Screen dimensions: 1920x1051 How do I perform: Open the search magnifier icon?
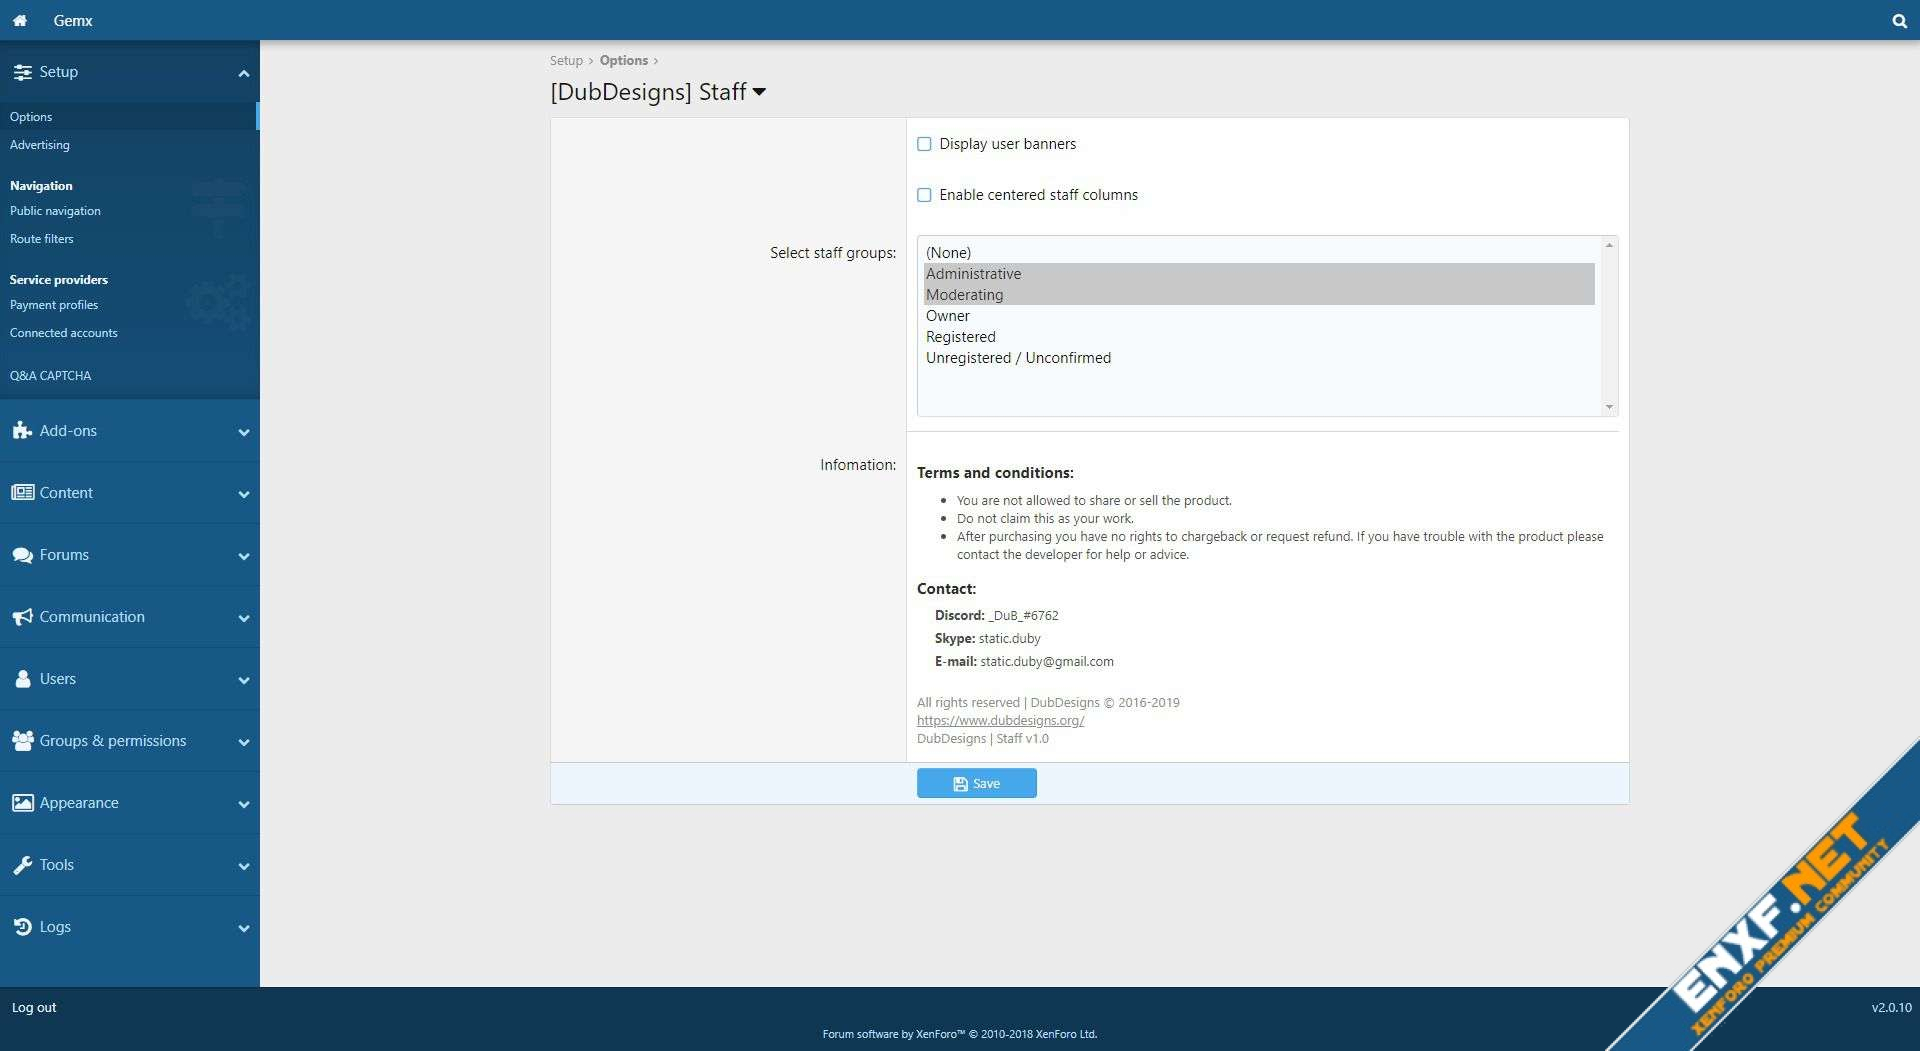pos(1899,21)
